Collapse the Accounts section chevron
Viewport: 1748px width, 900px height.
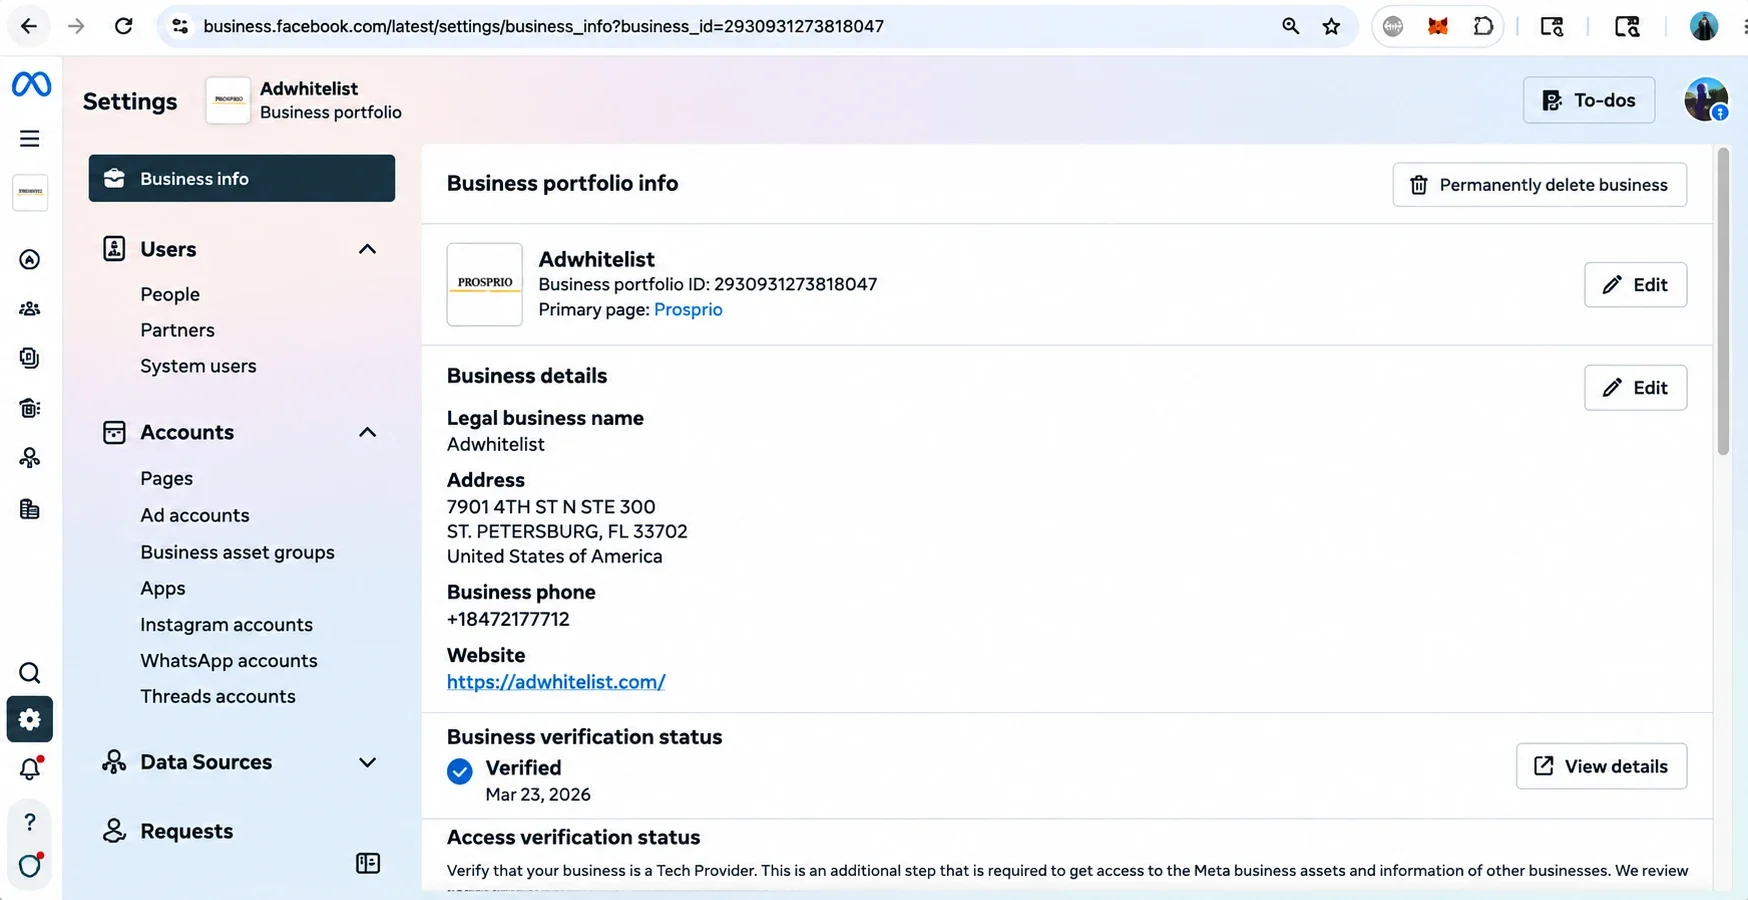368,432
